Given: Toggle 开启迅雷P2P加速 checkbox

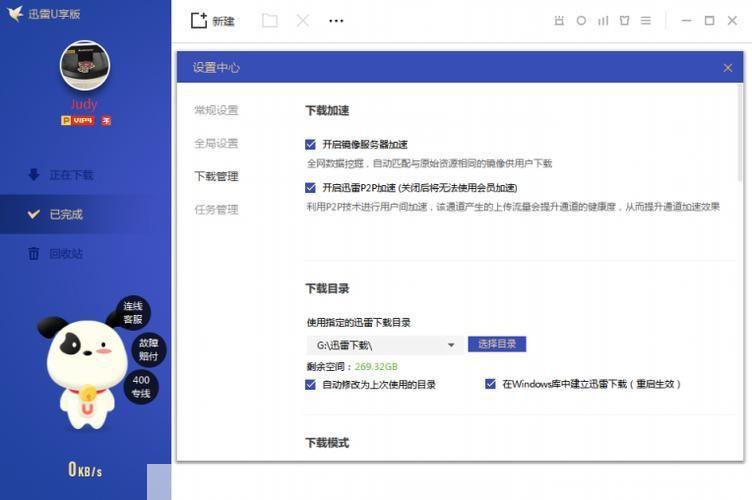Looking at the screenshot, I should [x=310, y=187].
